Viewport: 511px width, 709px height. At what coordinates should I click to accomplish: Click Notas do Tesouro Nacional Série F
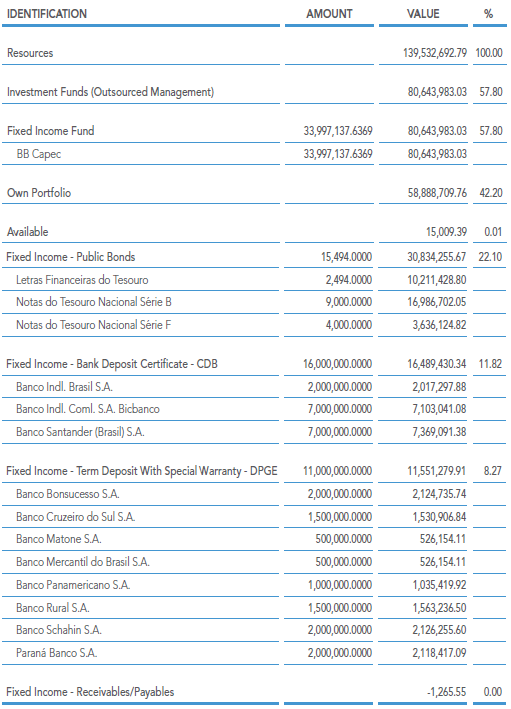tap(93, 325)
